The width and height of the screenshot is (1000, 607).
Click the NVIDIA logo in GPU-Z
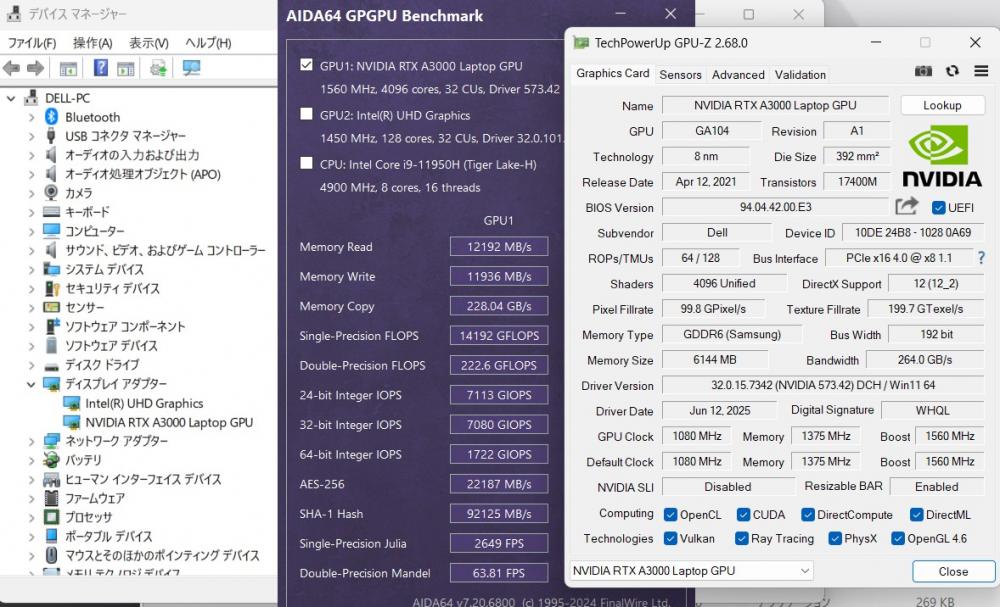point(942,155)
